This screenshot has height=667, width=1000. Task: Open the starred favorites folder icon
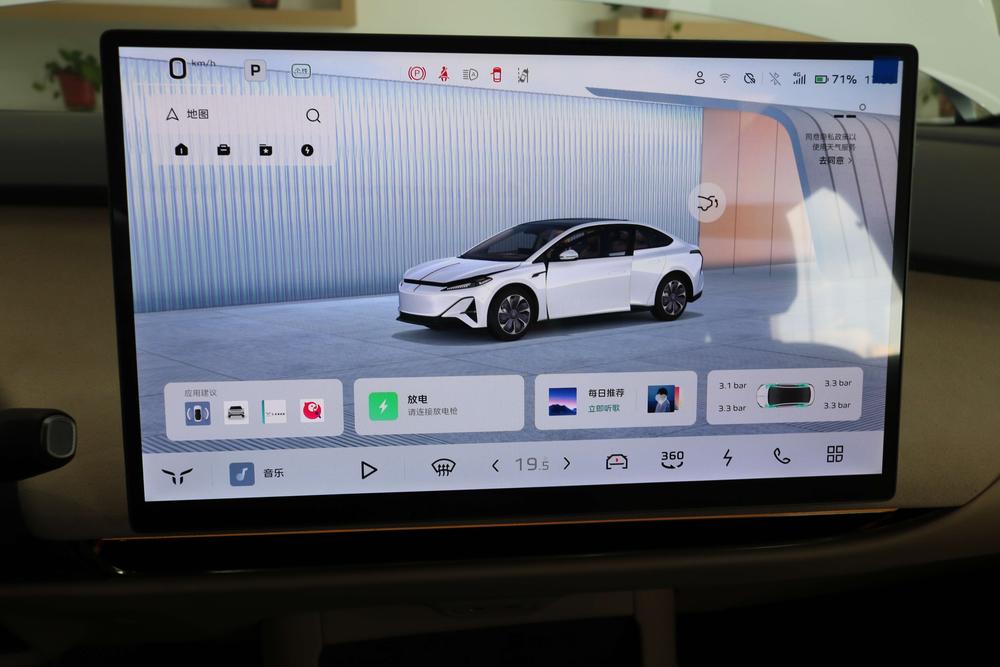(265, 150)
